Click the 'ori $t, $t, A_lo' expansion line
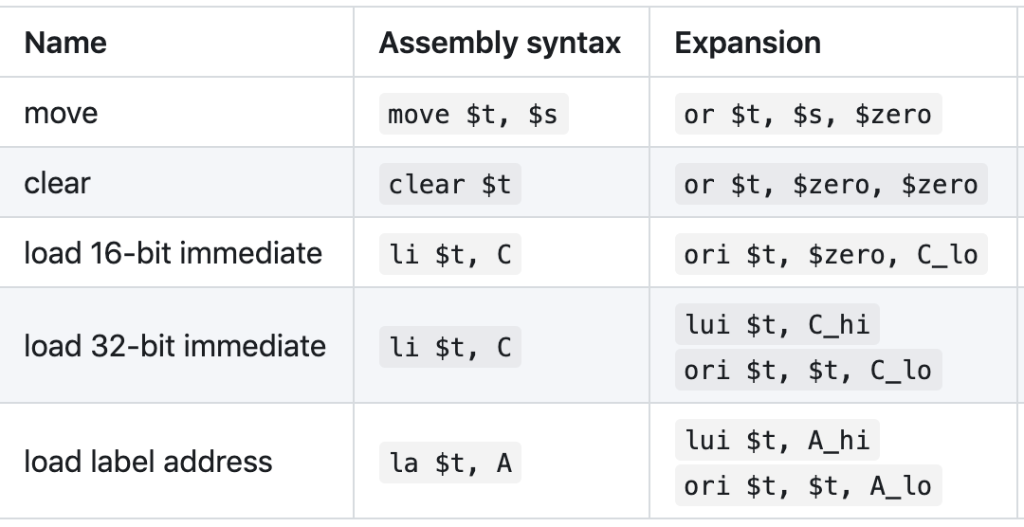 pos(807,485)
